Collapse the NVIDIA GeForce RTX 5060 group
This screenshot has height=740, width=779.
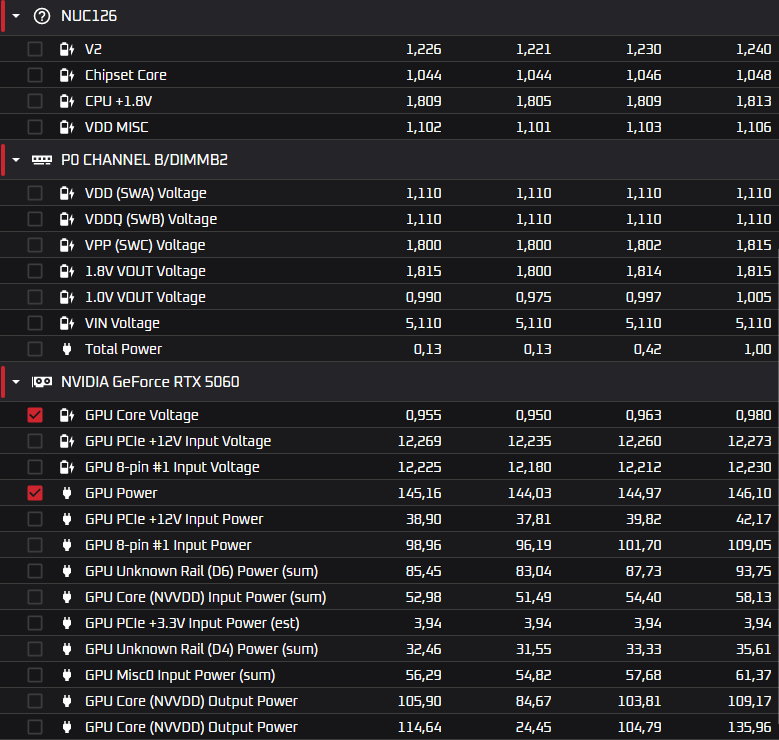coord(17,382)
